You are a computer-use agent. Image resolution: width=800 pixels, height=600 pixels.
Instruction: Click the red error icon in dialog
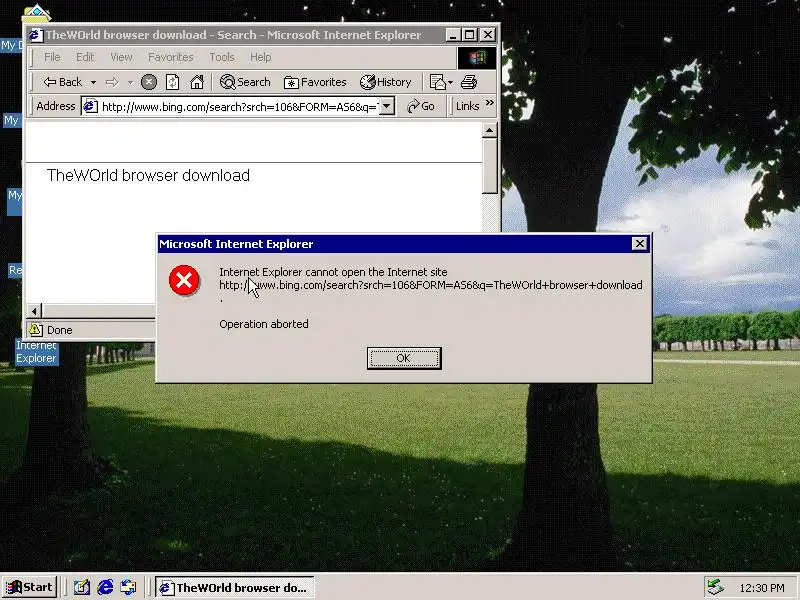tap(184, 280)
